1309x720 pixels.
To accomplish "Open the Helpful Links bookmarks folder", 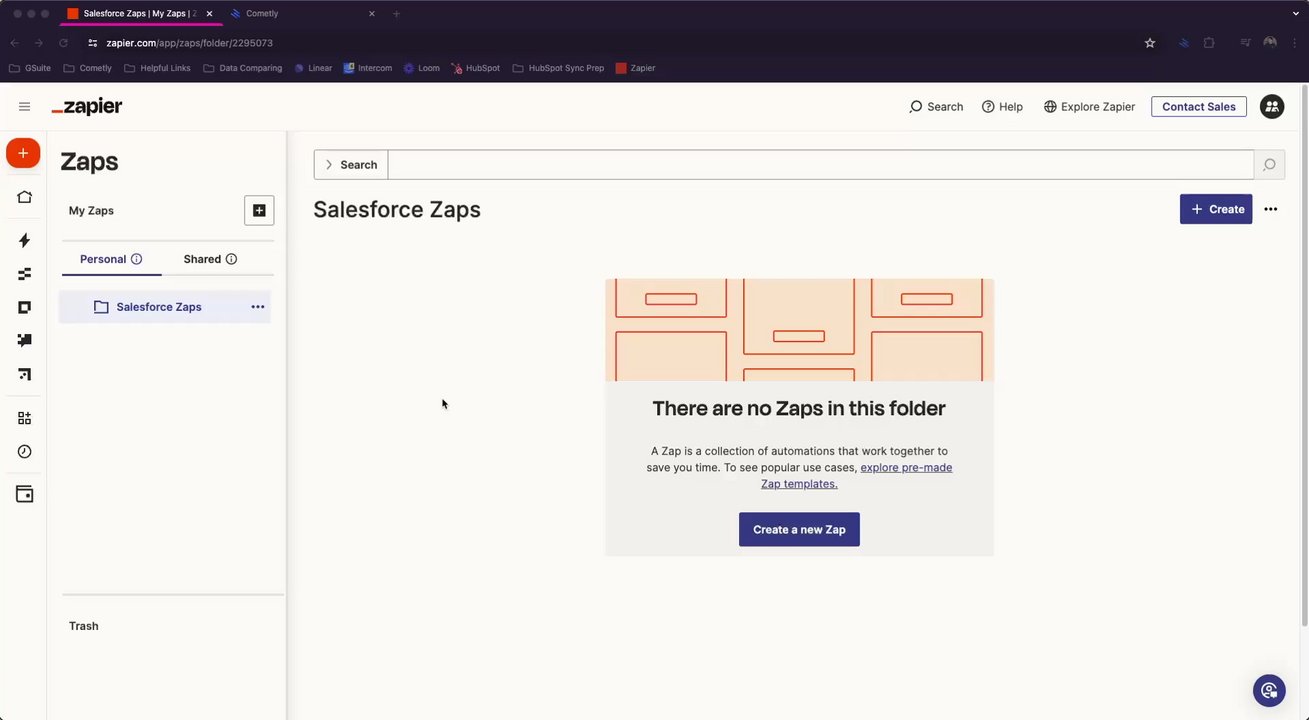I will 157,68.
